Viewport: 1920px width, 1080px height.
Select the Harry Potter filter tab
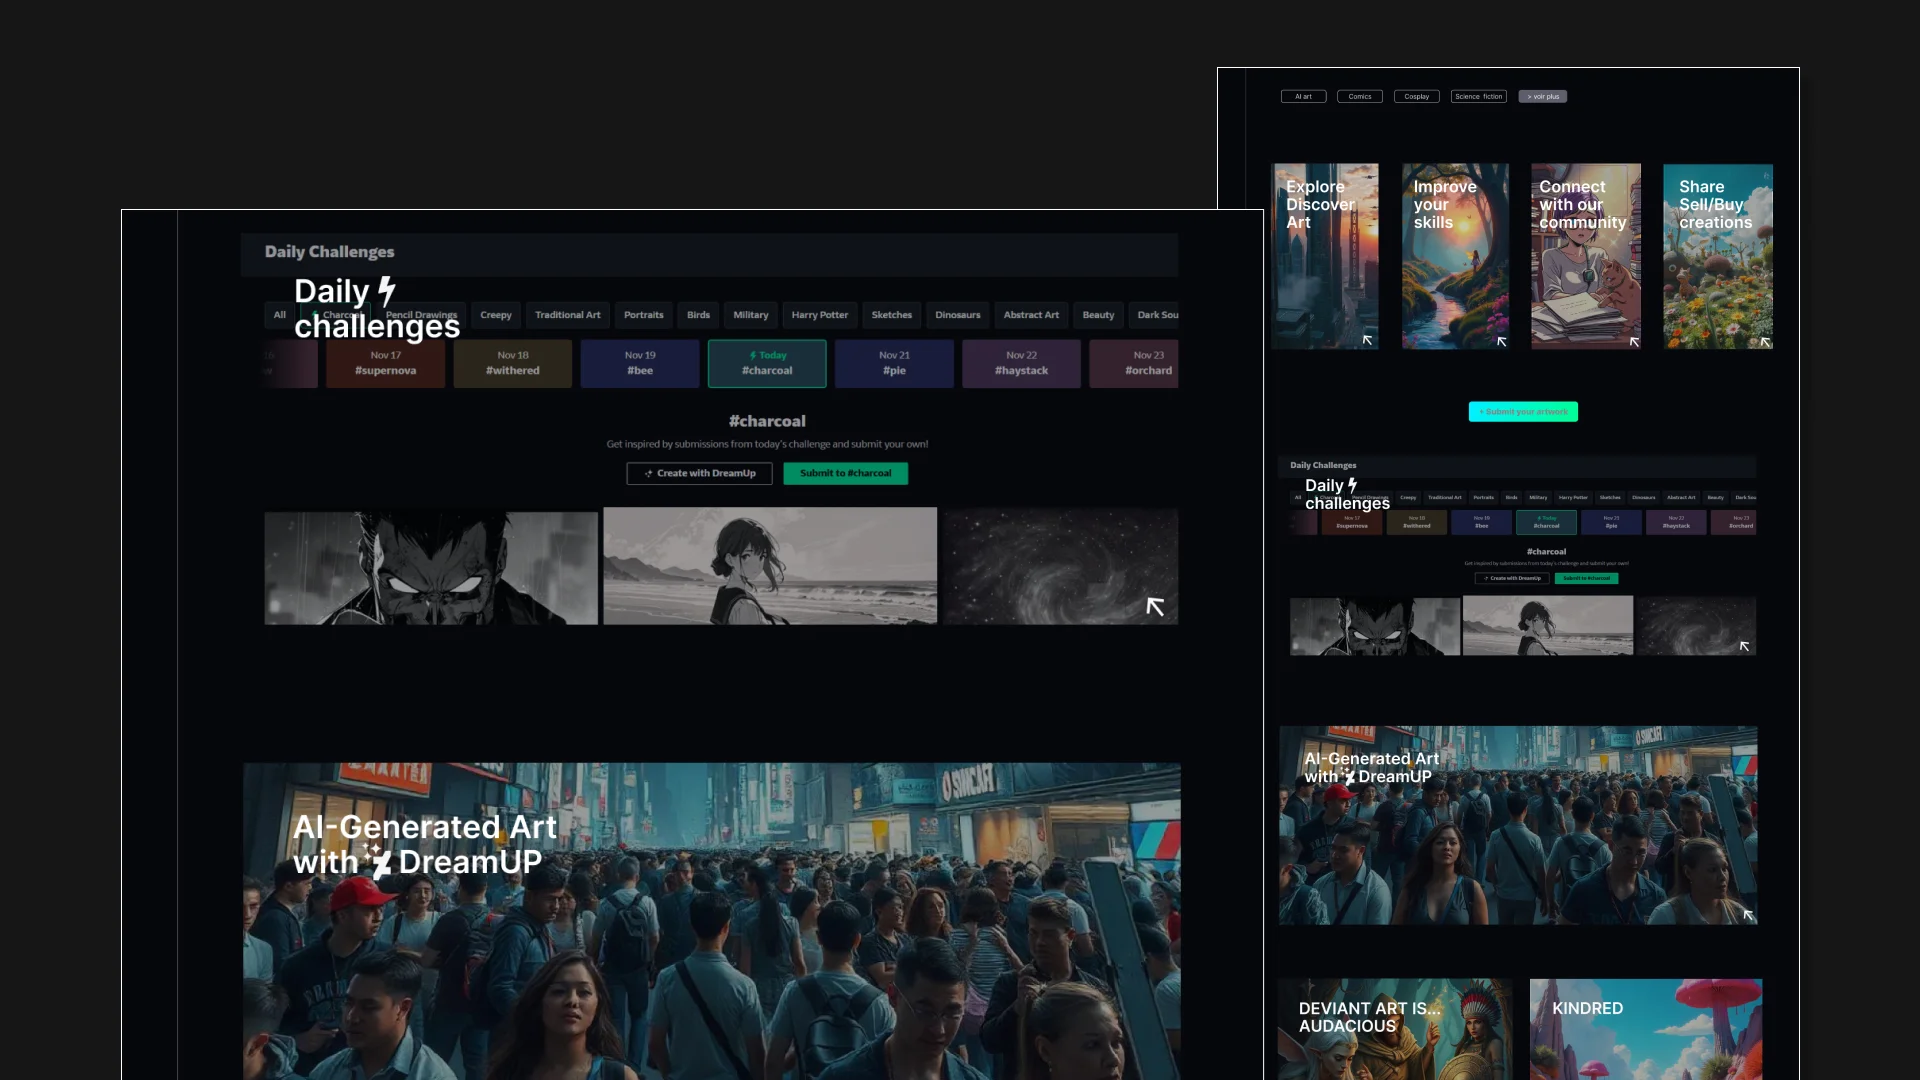pyautogui.click(x=819, y=315)
